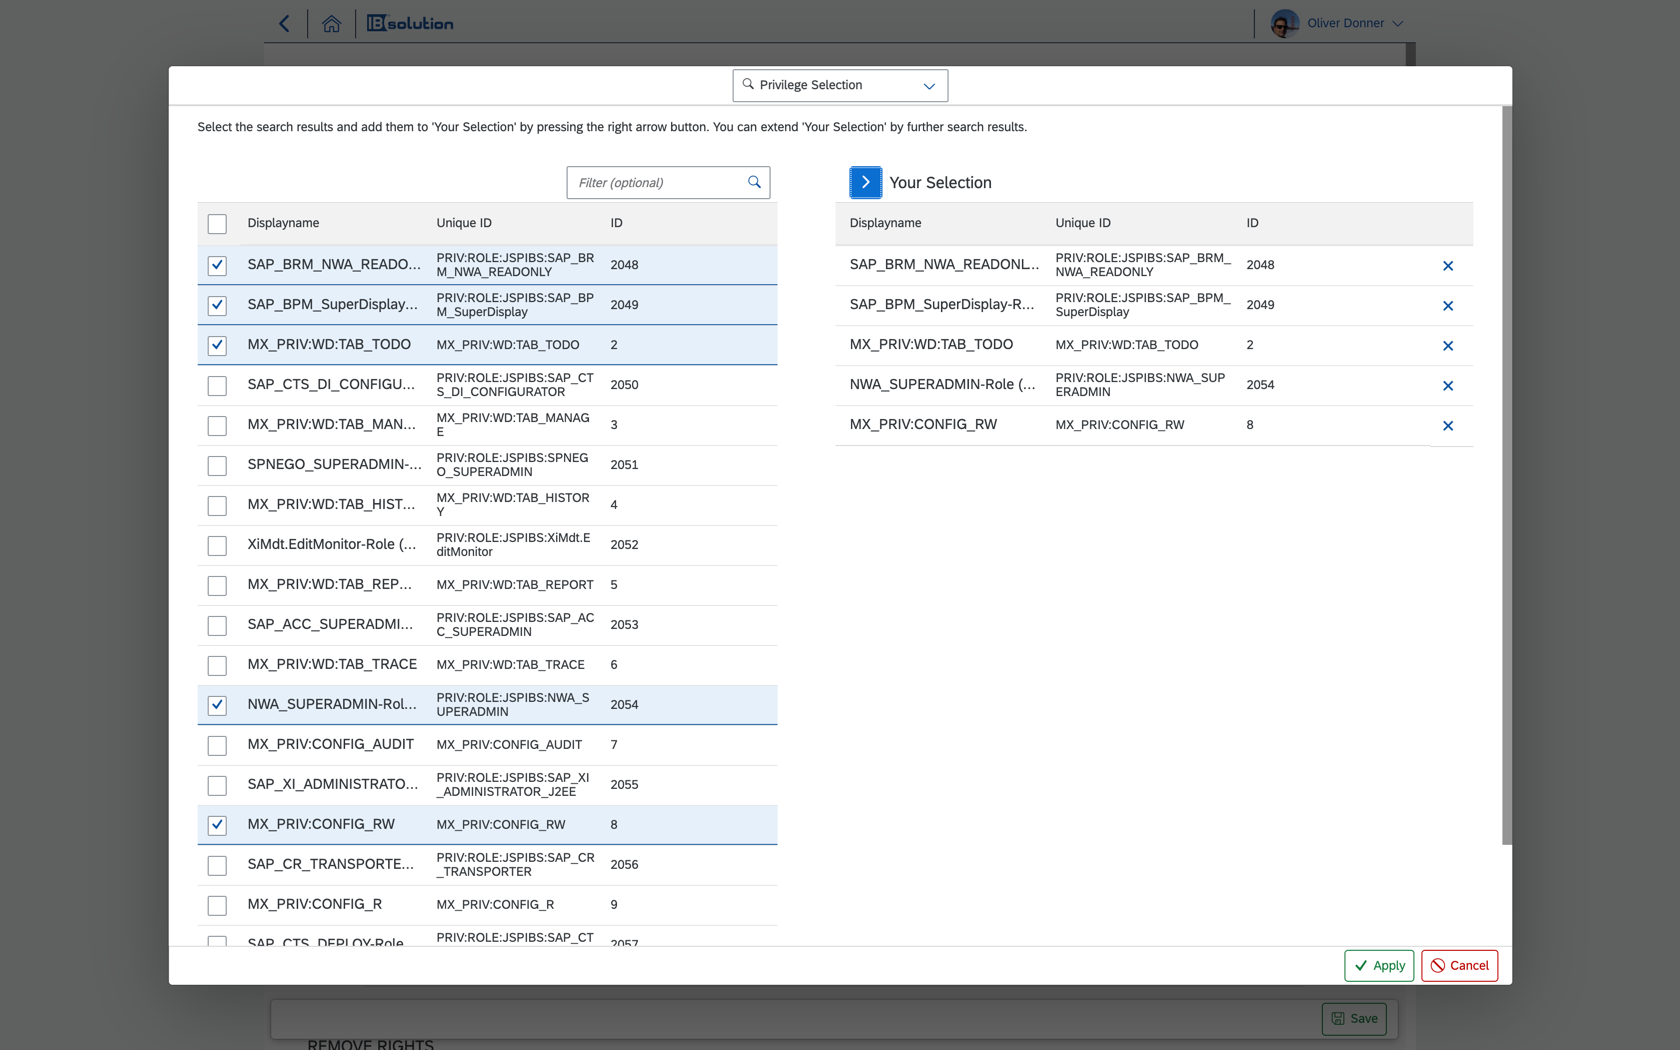Remove MX_PRIV:CONFIG_RW from Your Selection

[1447, 425]
